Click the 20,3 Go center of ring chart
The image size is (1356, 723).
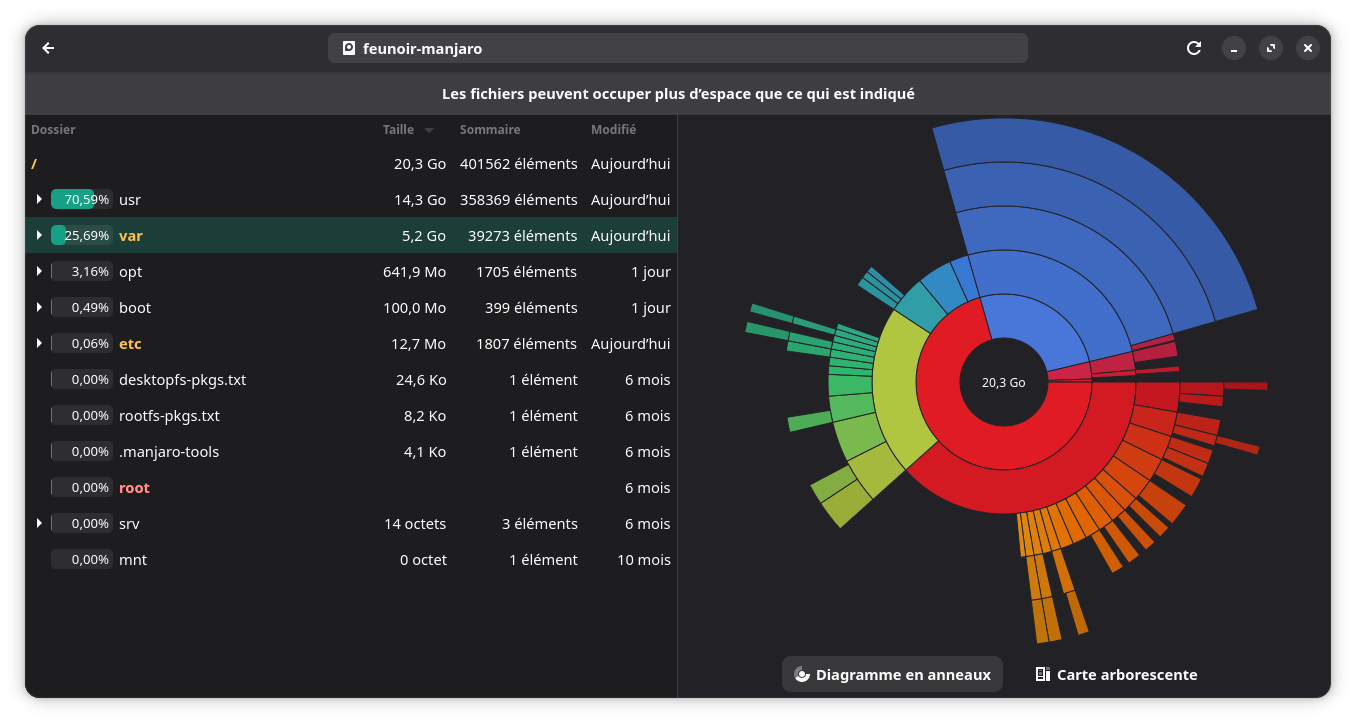point(1003,383)
